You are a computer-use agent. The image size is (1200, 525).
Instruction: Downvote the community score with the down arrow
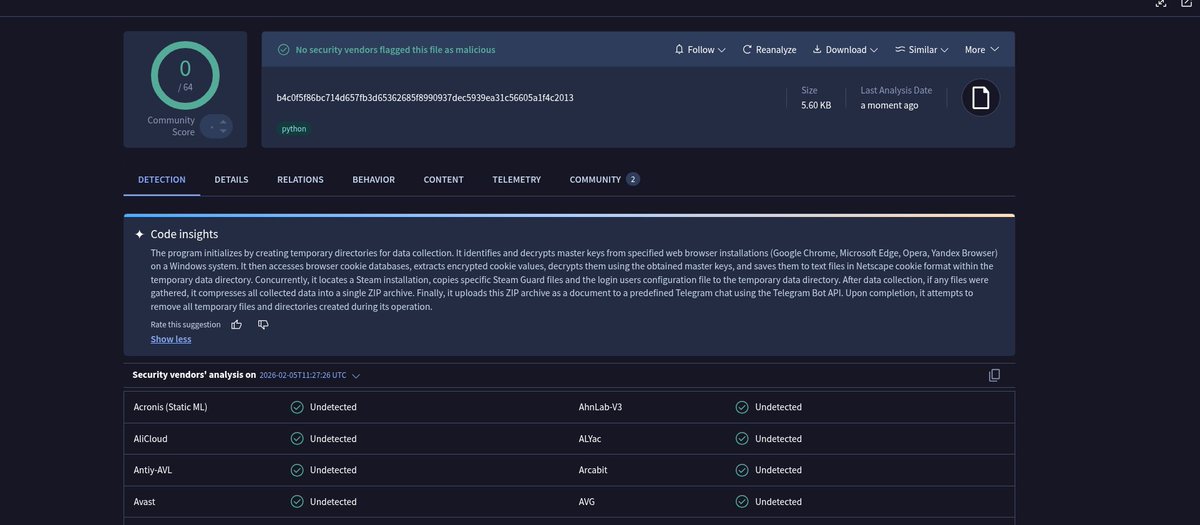click(224, 131)
